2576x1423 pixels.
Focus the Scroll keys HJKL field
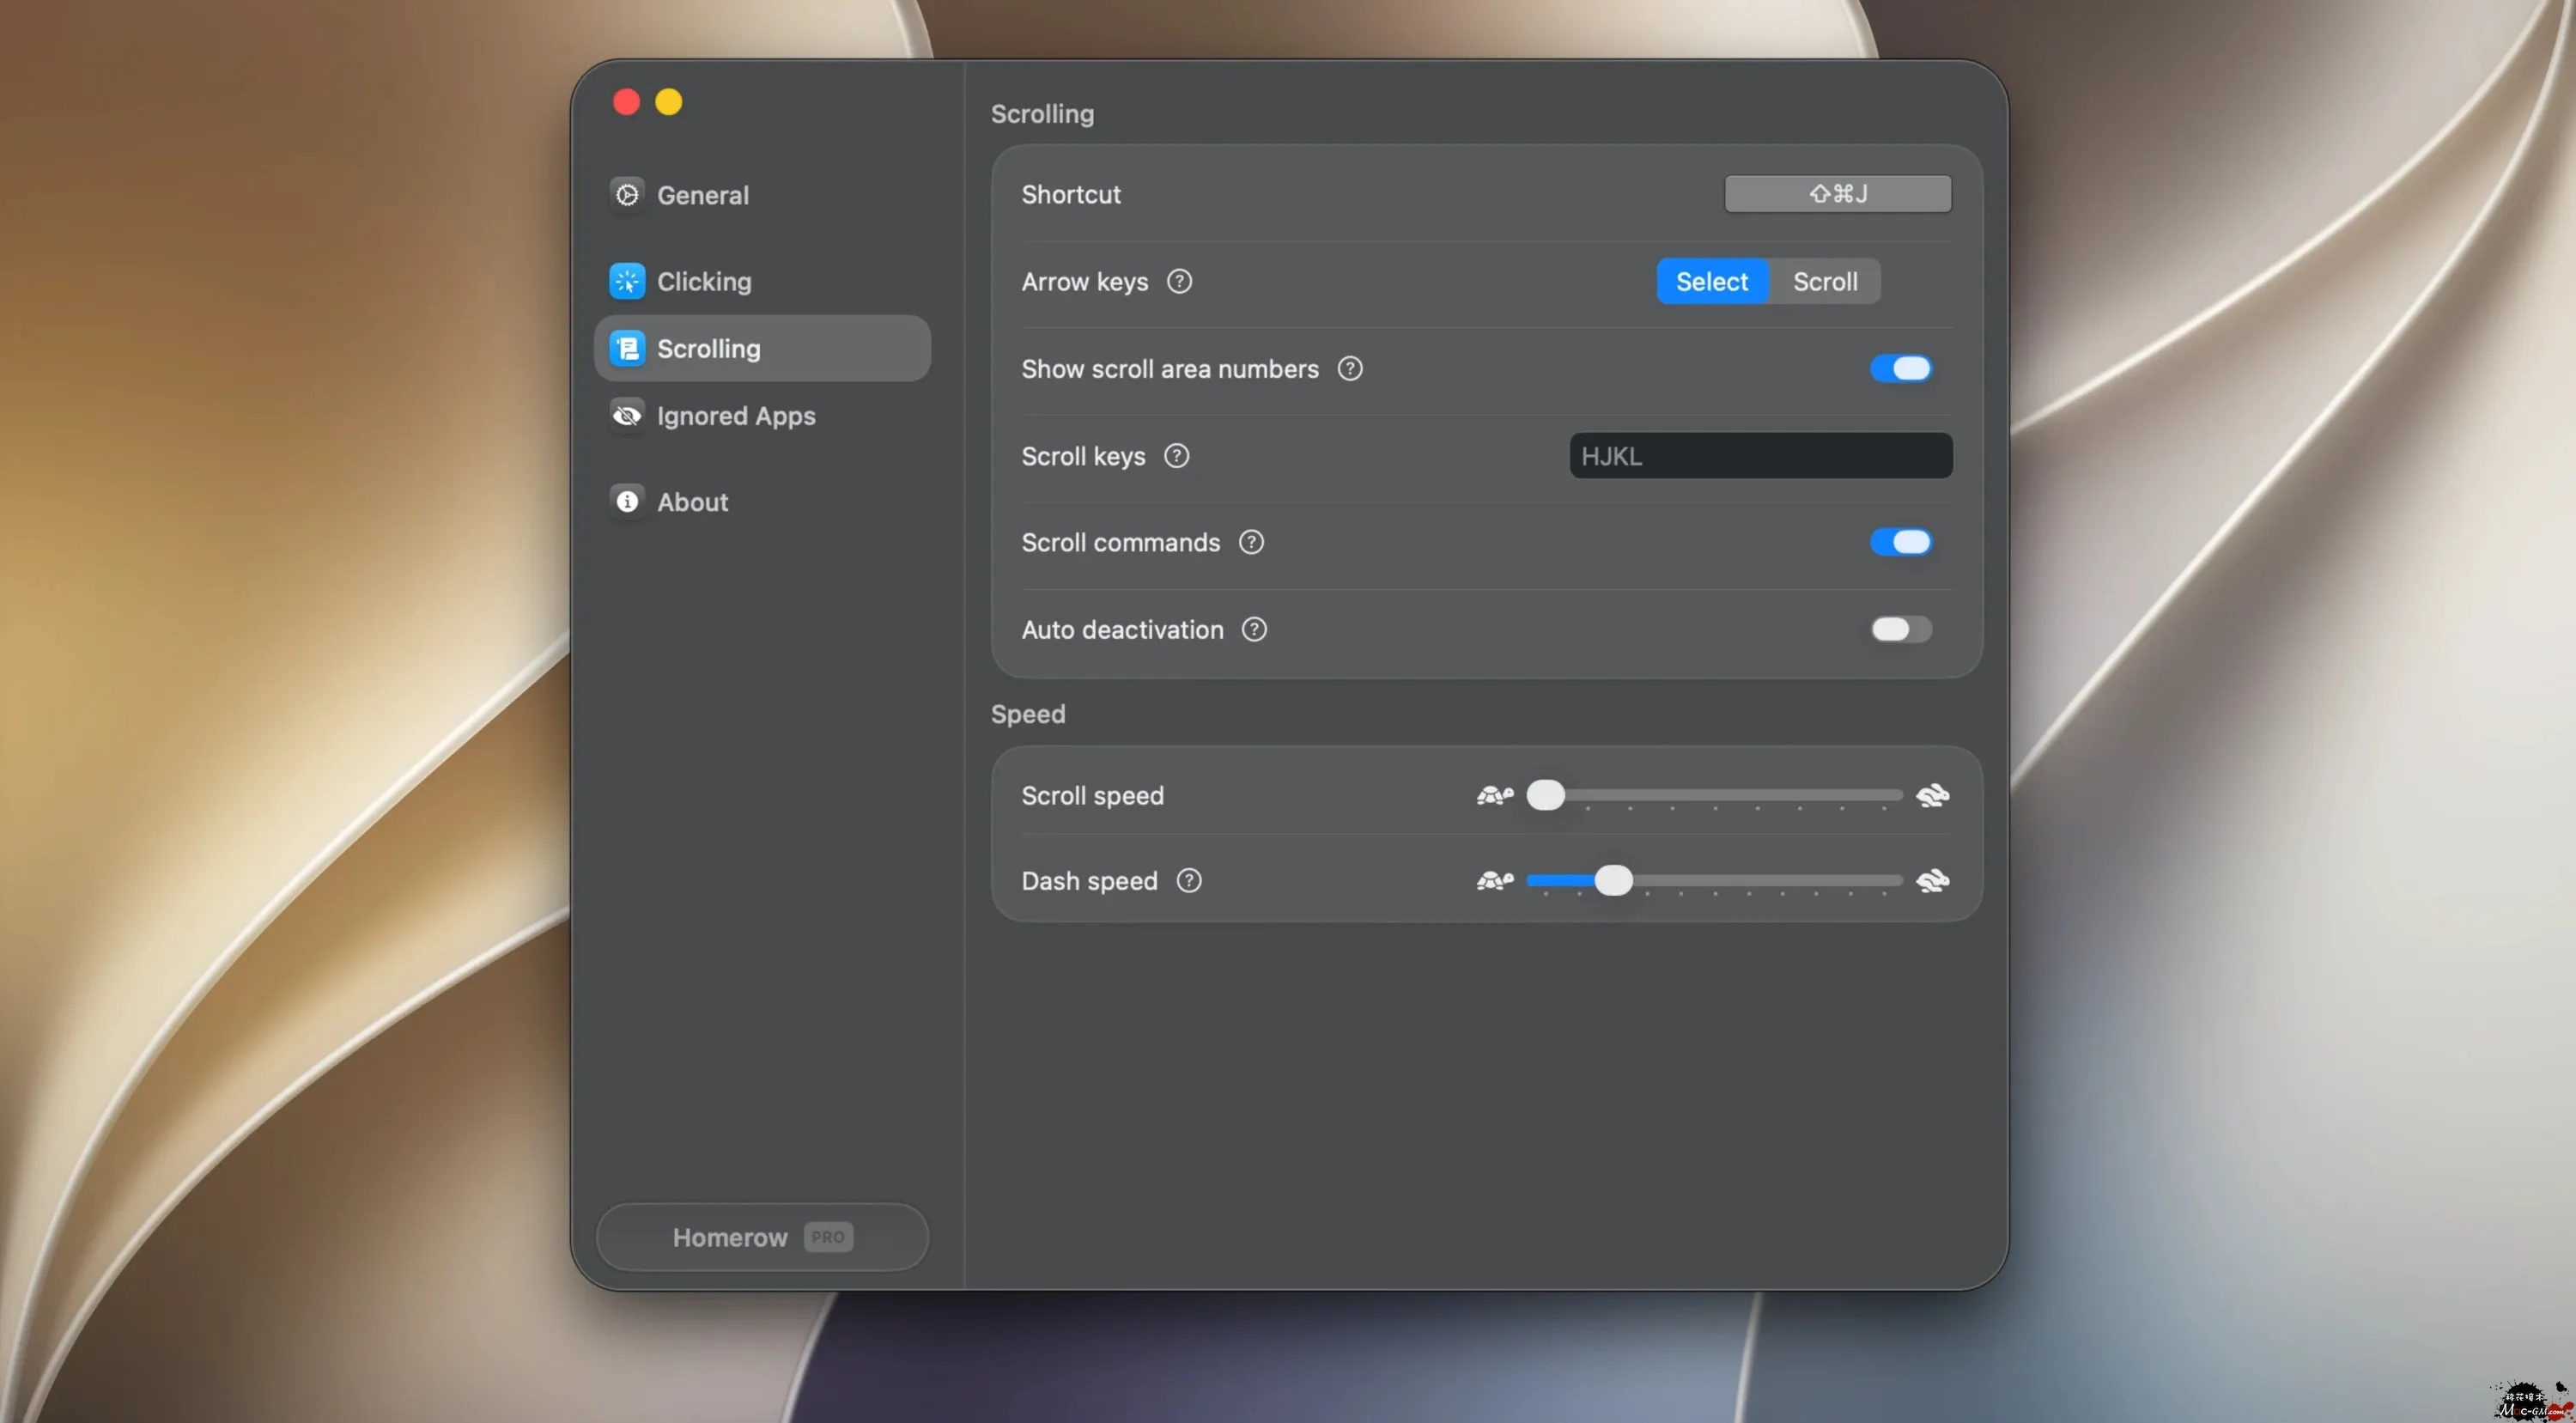click(x=1760, y=455)
